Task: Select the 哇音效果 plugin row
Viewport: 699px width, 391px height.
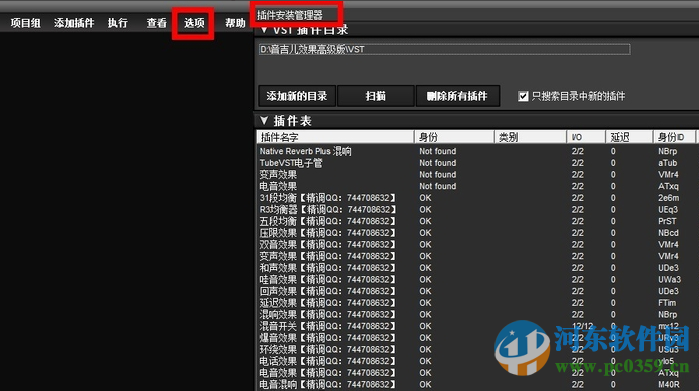Action: tap(477, 279)
